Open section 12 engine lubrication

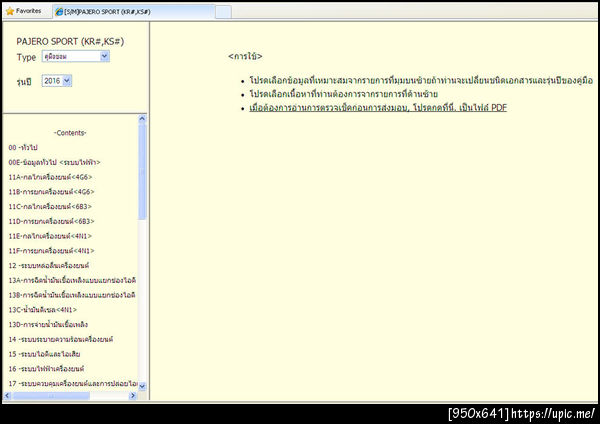[x=49, y=266]
